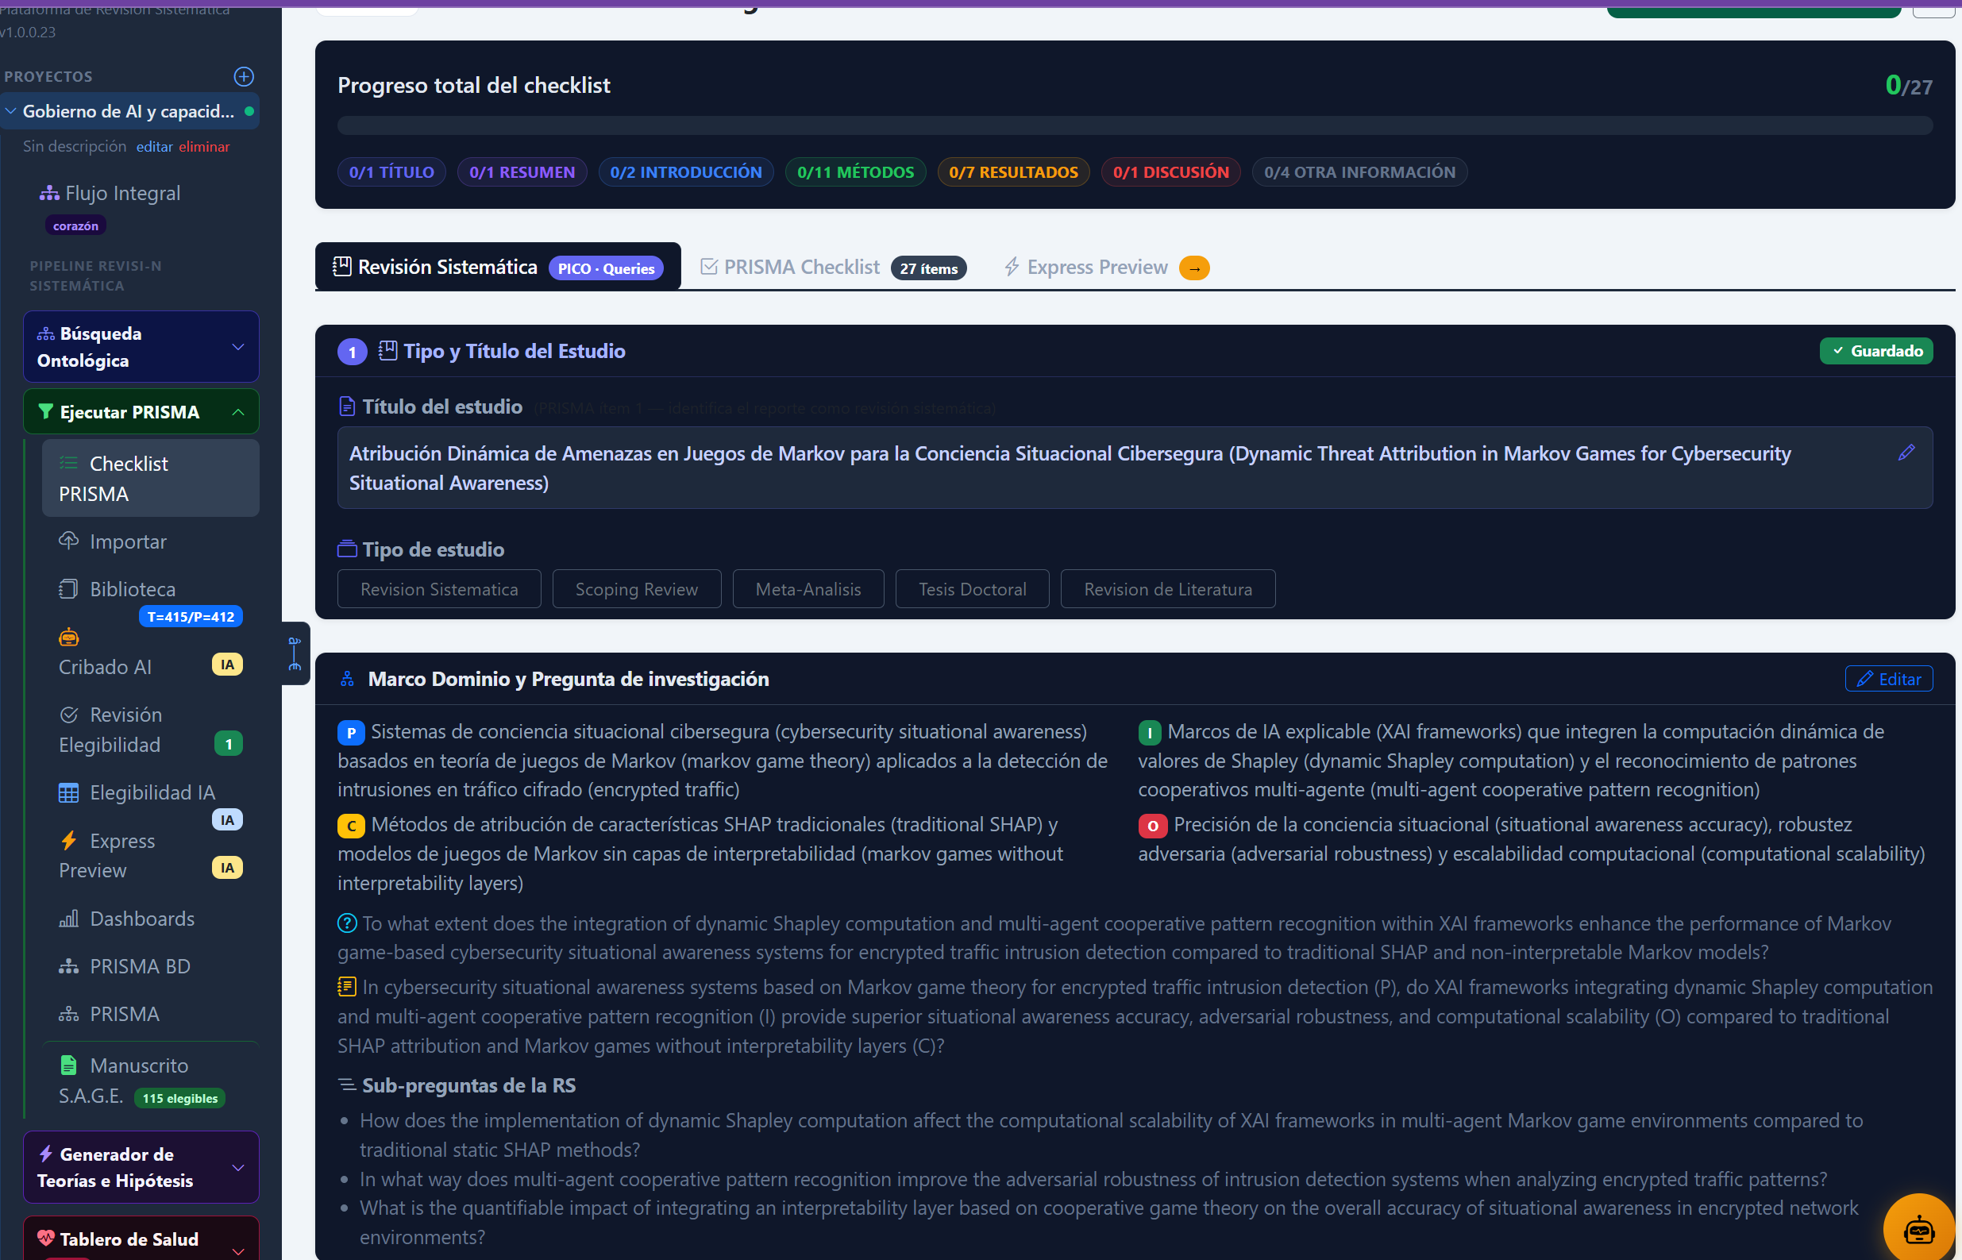
Task: Switch to Revisión Sistemática tab
Action: (498, 267)
